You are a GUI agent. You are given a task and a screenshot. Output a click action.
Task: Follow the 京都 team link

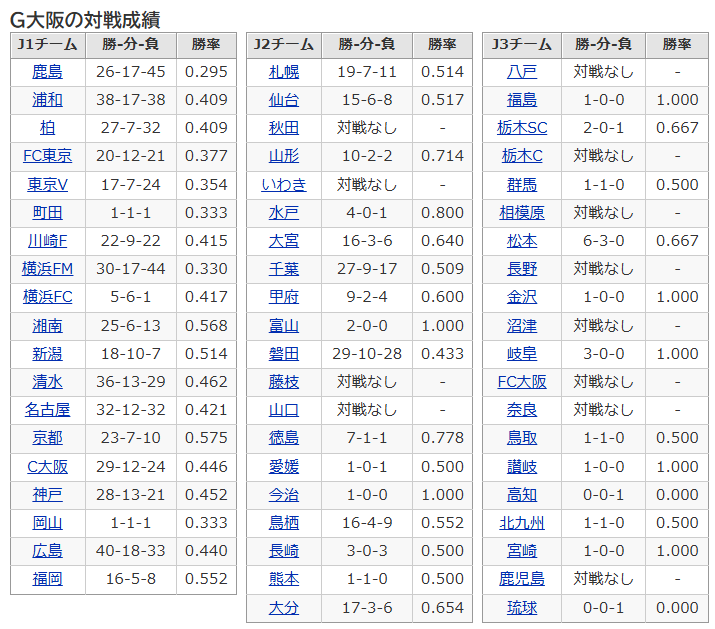pos(47,438)
